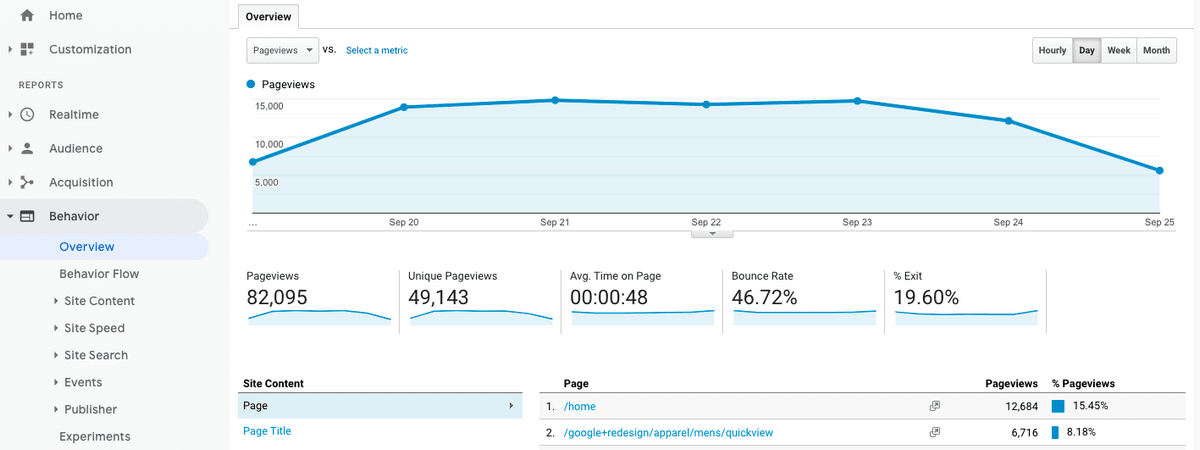Image resolution: width=1200 pixels, height=450 pixels.
Task: Switch chart to Week view
Action: point(1119,50)
